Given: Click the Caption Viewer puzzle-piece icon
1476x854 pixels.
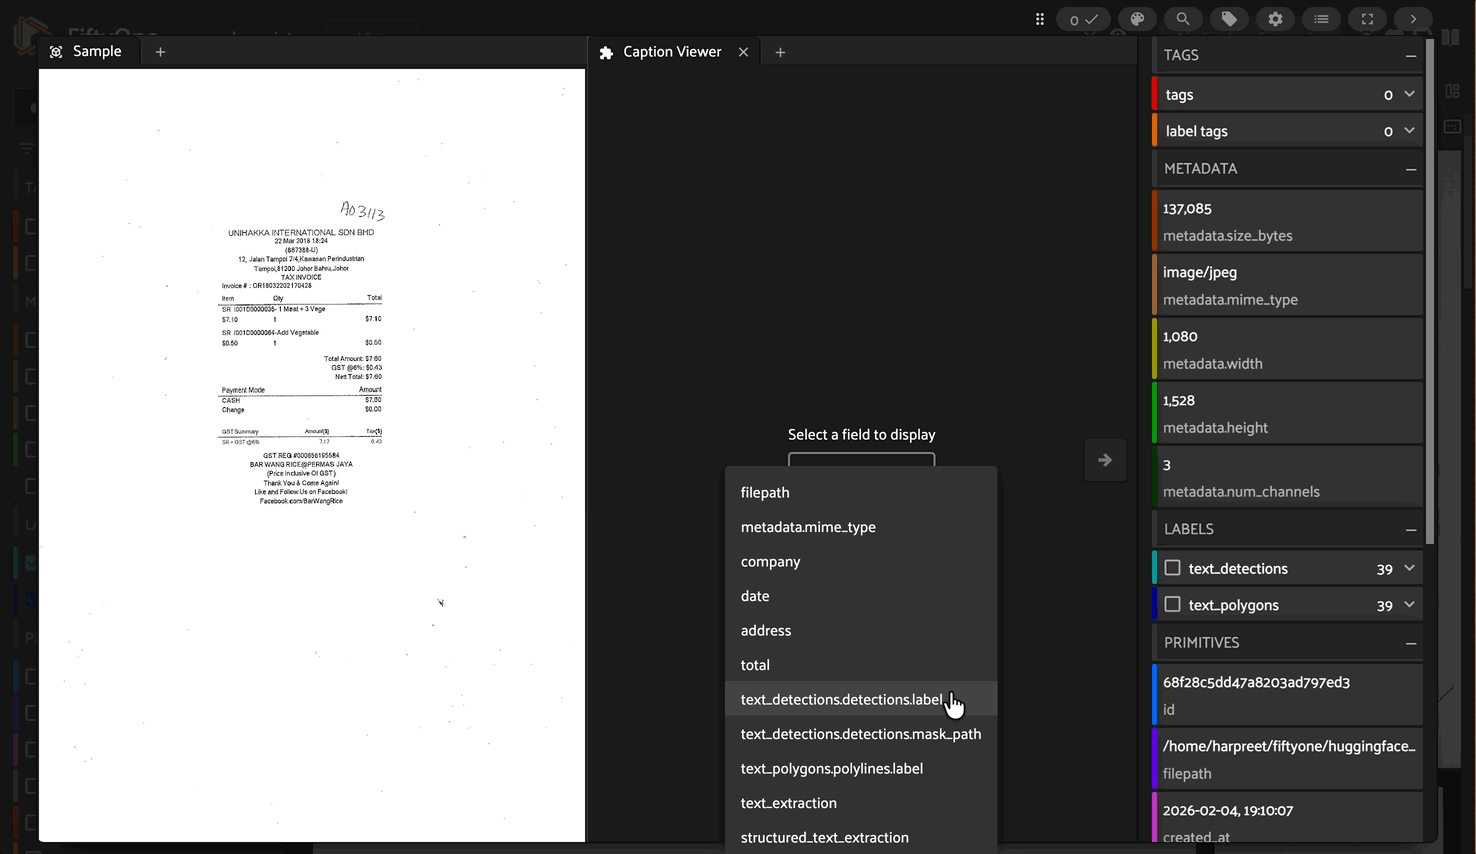Looking at the screenshot, I should pos(606,52).
